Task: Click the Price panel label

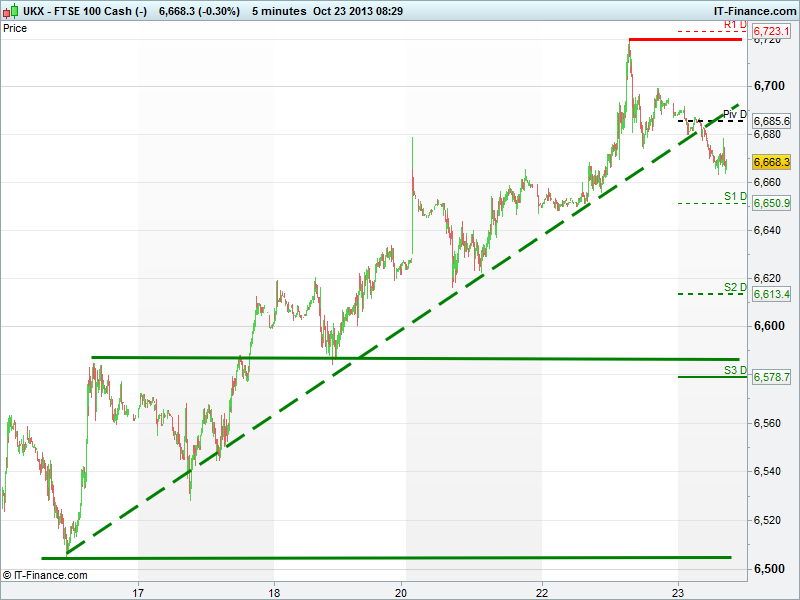Action: coord(15,28)
